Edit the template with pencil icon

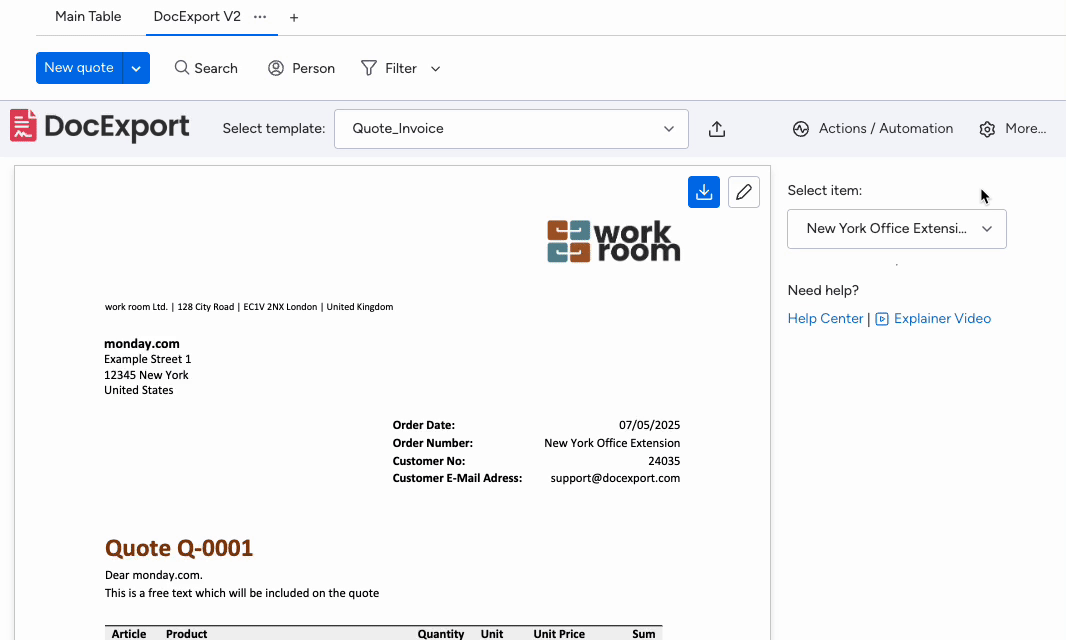click(x=744, y=192)
